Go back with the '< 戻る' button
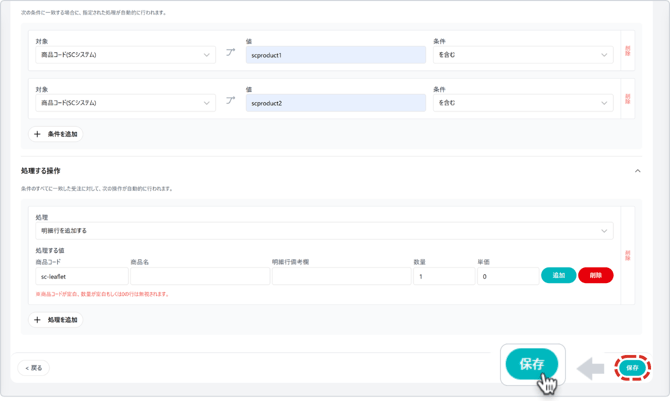This screenshot has height=401, width=670. coord(34,368)
